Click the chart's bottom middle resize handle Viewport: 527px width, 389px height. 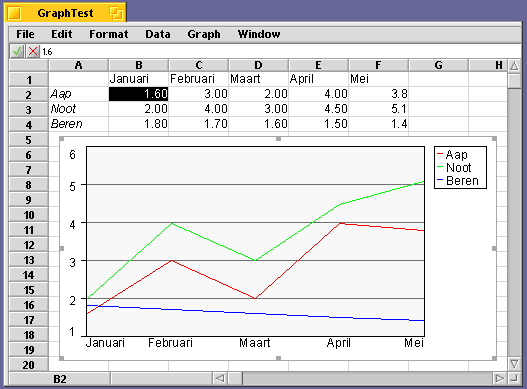[x=278, y=358]
